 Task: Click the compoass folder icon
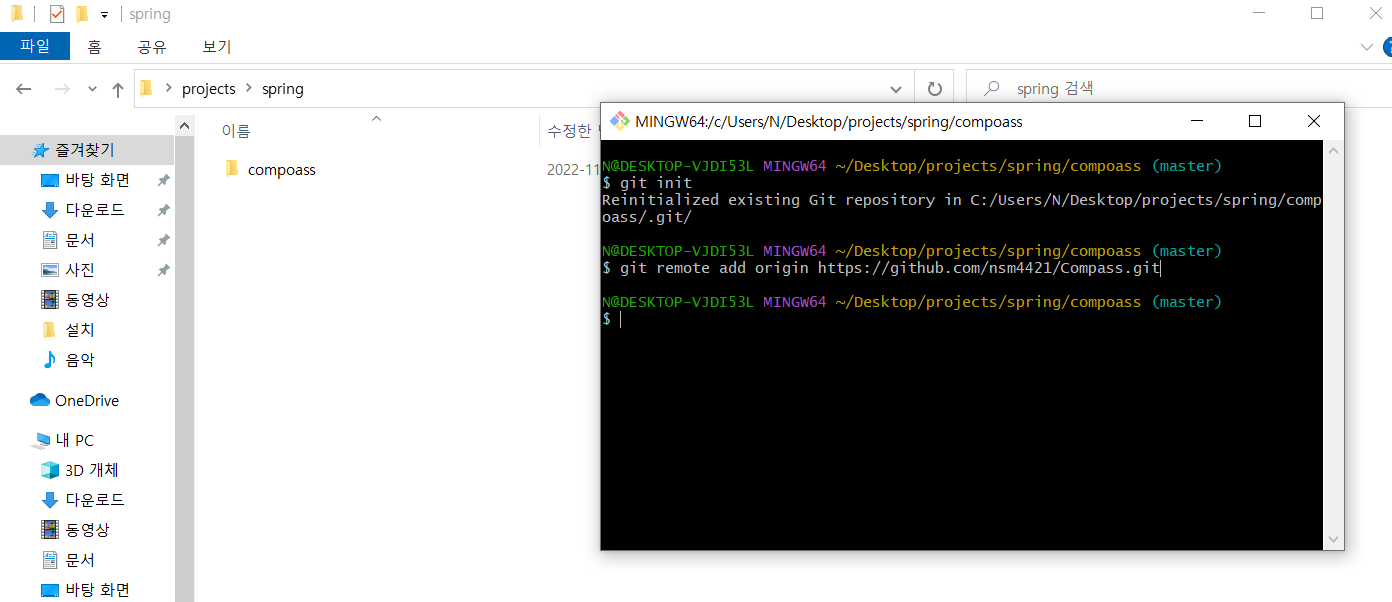[232, 169]
